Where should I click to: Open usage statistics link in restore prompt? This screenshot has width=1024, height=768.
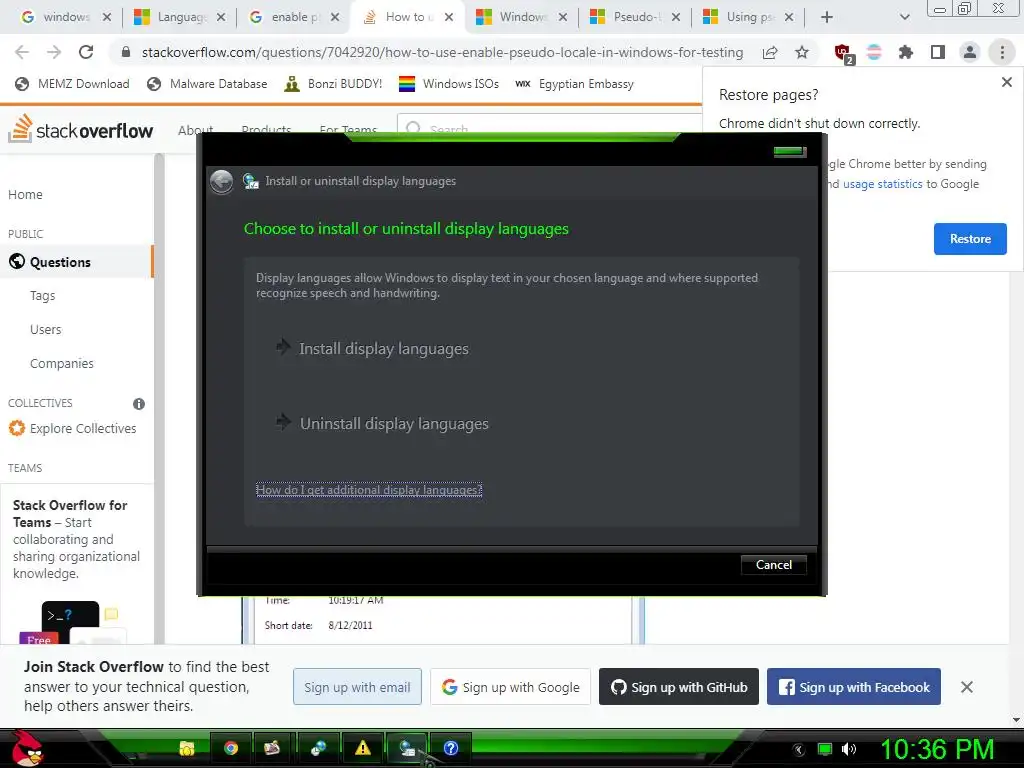(882, 184)
